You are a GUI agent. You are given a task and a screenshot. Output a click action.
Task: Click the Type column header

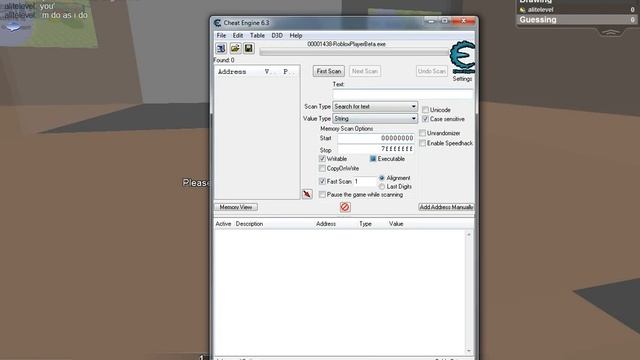click(365, 224)
